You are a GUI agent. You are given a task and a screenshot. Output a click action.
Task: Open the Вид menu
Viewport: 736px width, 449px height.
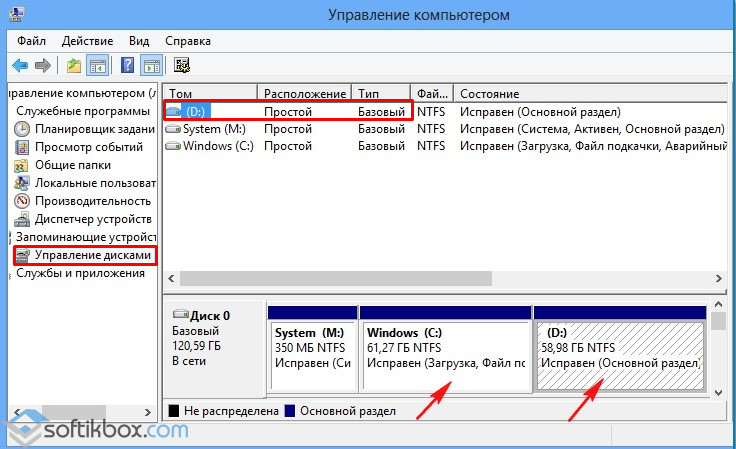click(139, 41)
